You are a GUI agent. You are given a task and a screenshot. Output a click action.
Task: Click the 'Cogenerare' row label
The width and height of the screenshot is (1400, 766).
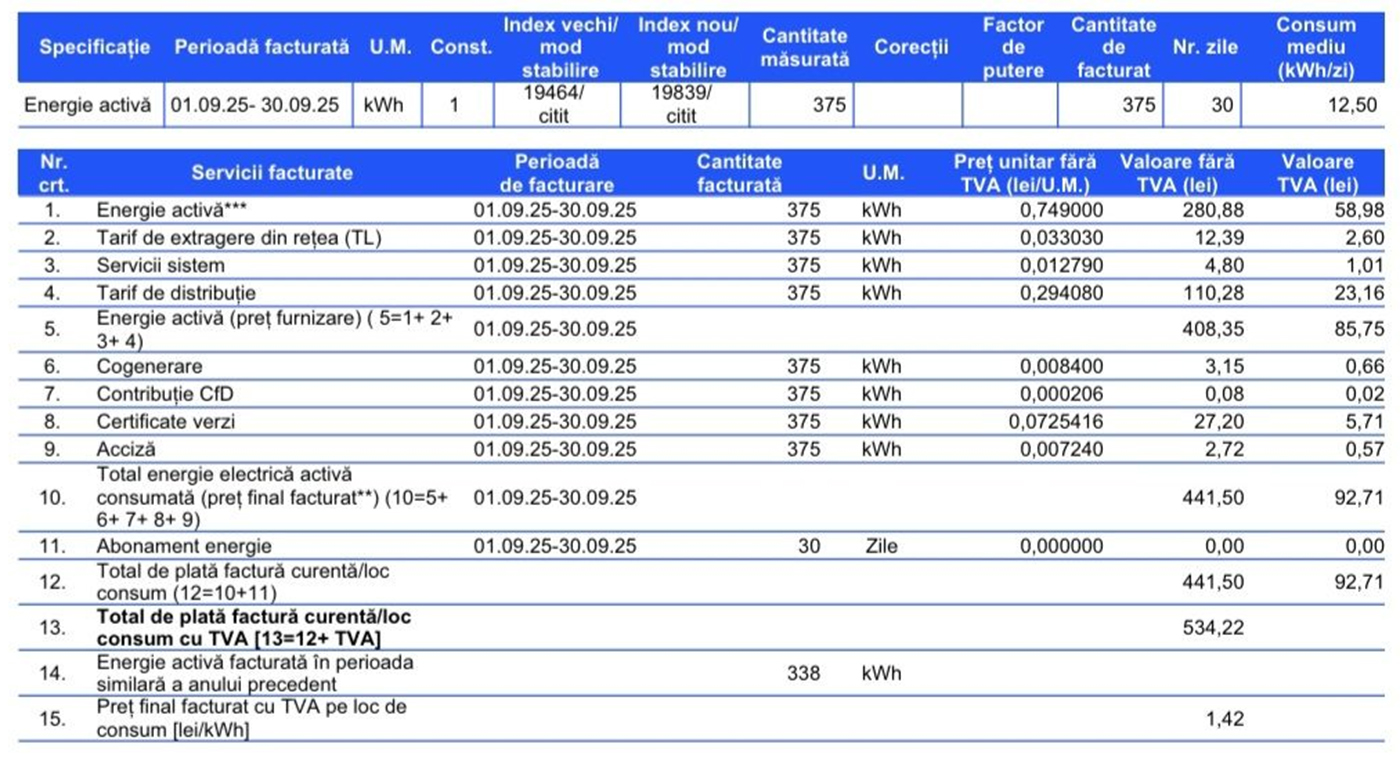pyautogui.click(x=149, y=367)
